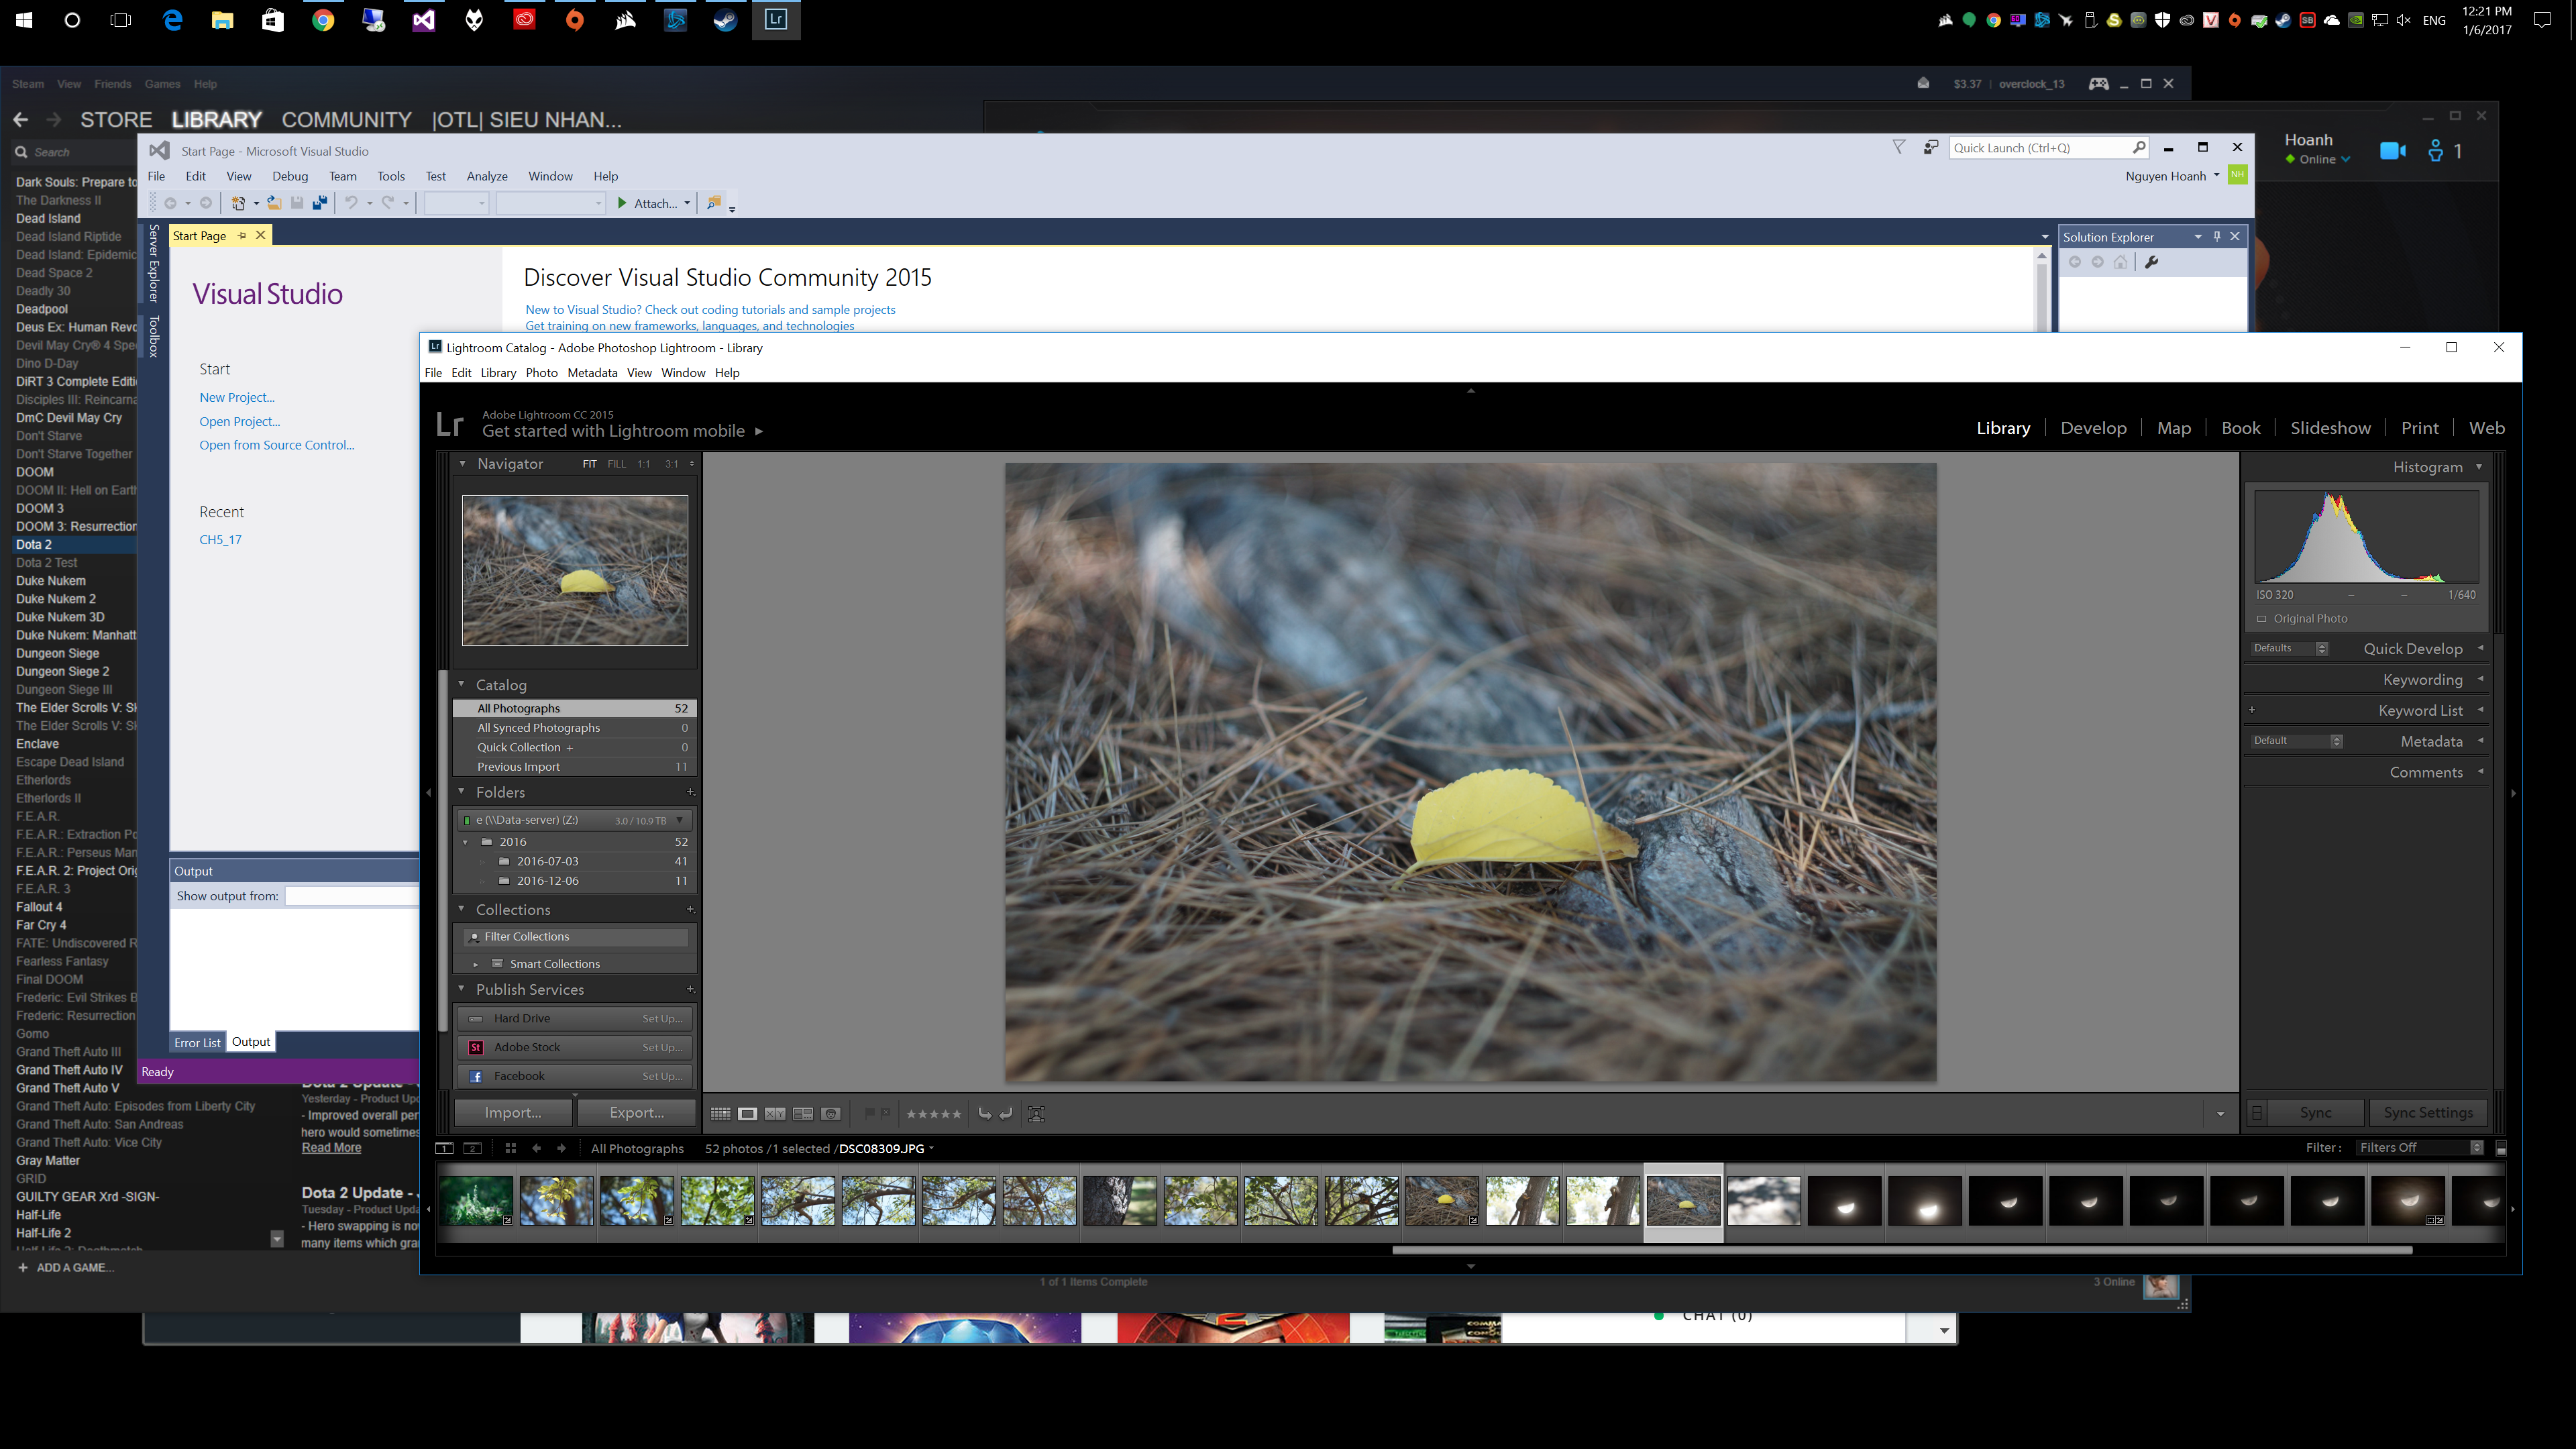Jump to grid view from filmstrip bar
This screenshot has height=1449, width=2576.
(x=511, y=1149)
